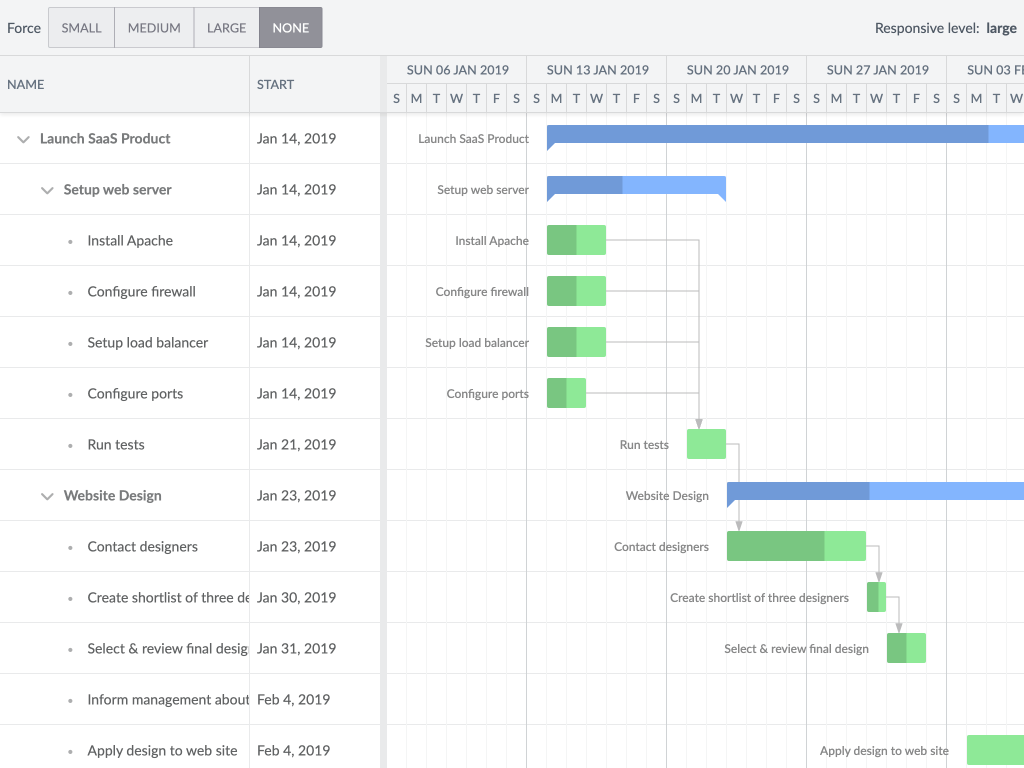Screen dimensions: 1024x768
Task: Collapse the Setup web server group
Action: pyautogui.click(x=47, y=190)
